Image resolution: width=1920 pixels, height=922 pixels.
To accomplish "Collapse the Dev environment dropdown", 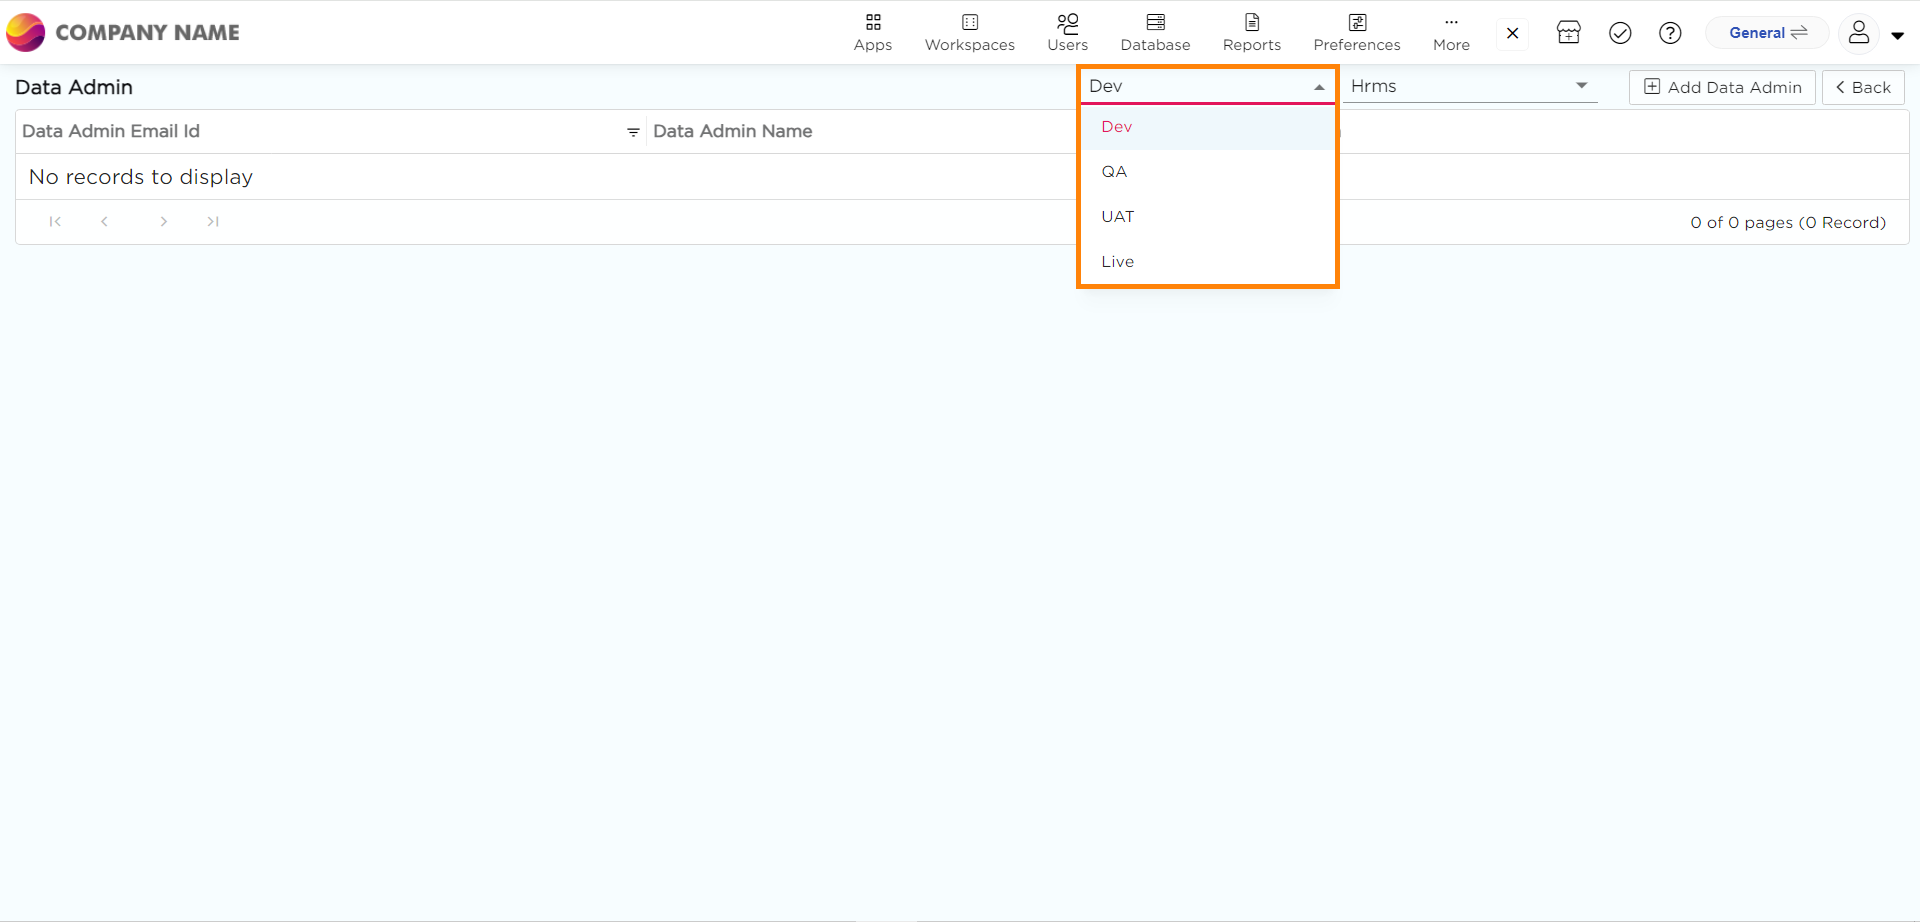I will (1319, 87).
